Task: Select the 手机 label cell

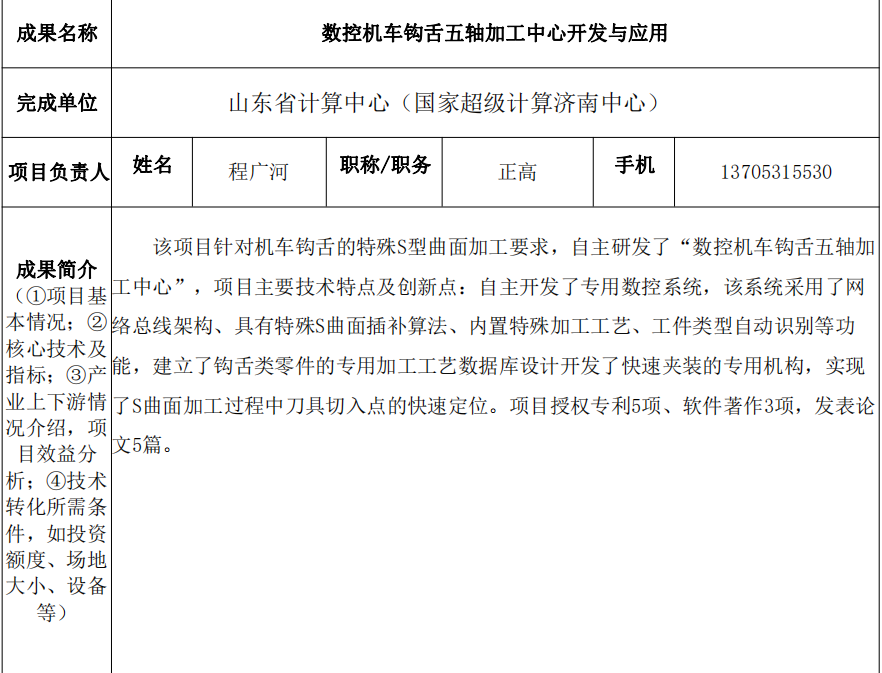Action: click(x=634, y=166)
